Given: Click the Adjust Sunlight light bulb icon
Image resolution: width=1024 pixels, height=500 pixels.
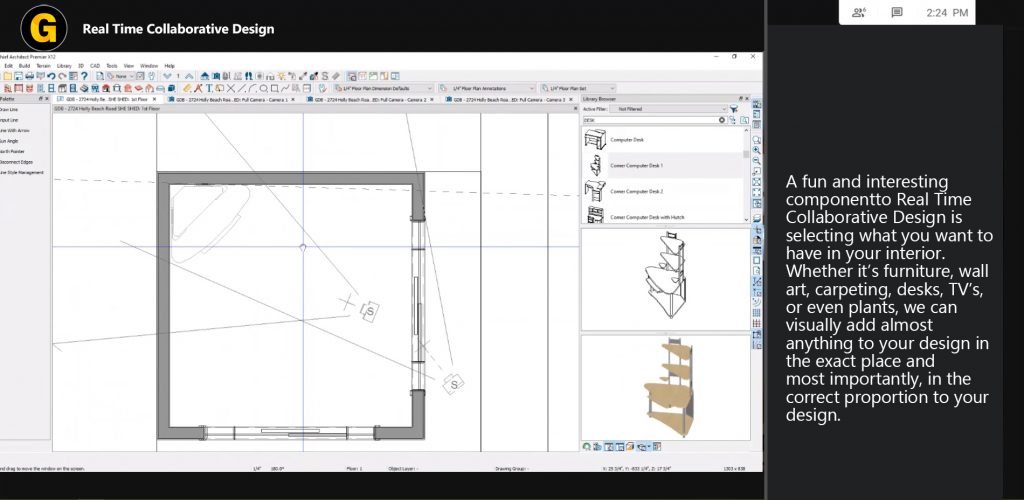Looking at the screenshot, I should [x=281, y=76].
